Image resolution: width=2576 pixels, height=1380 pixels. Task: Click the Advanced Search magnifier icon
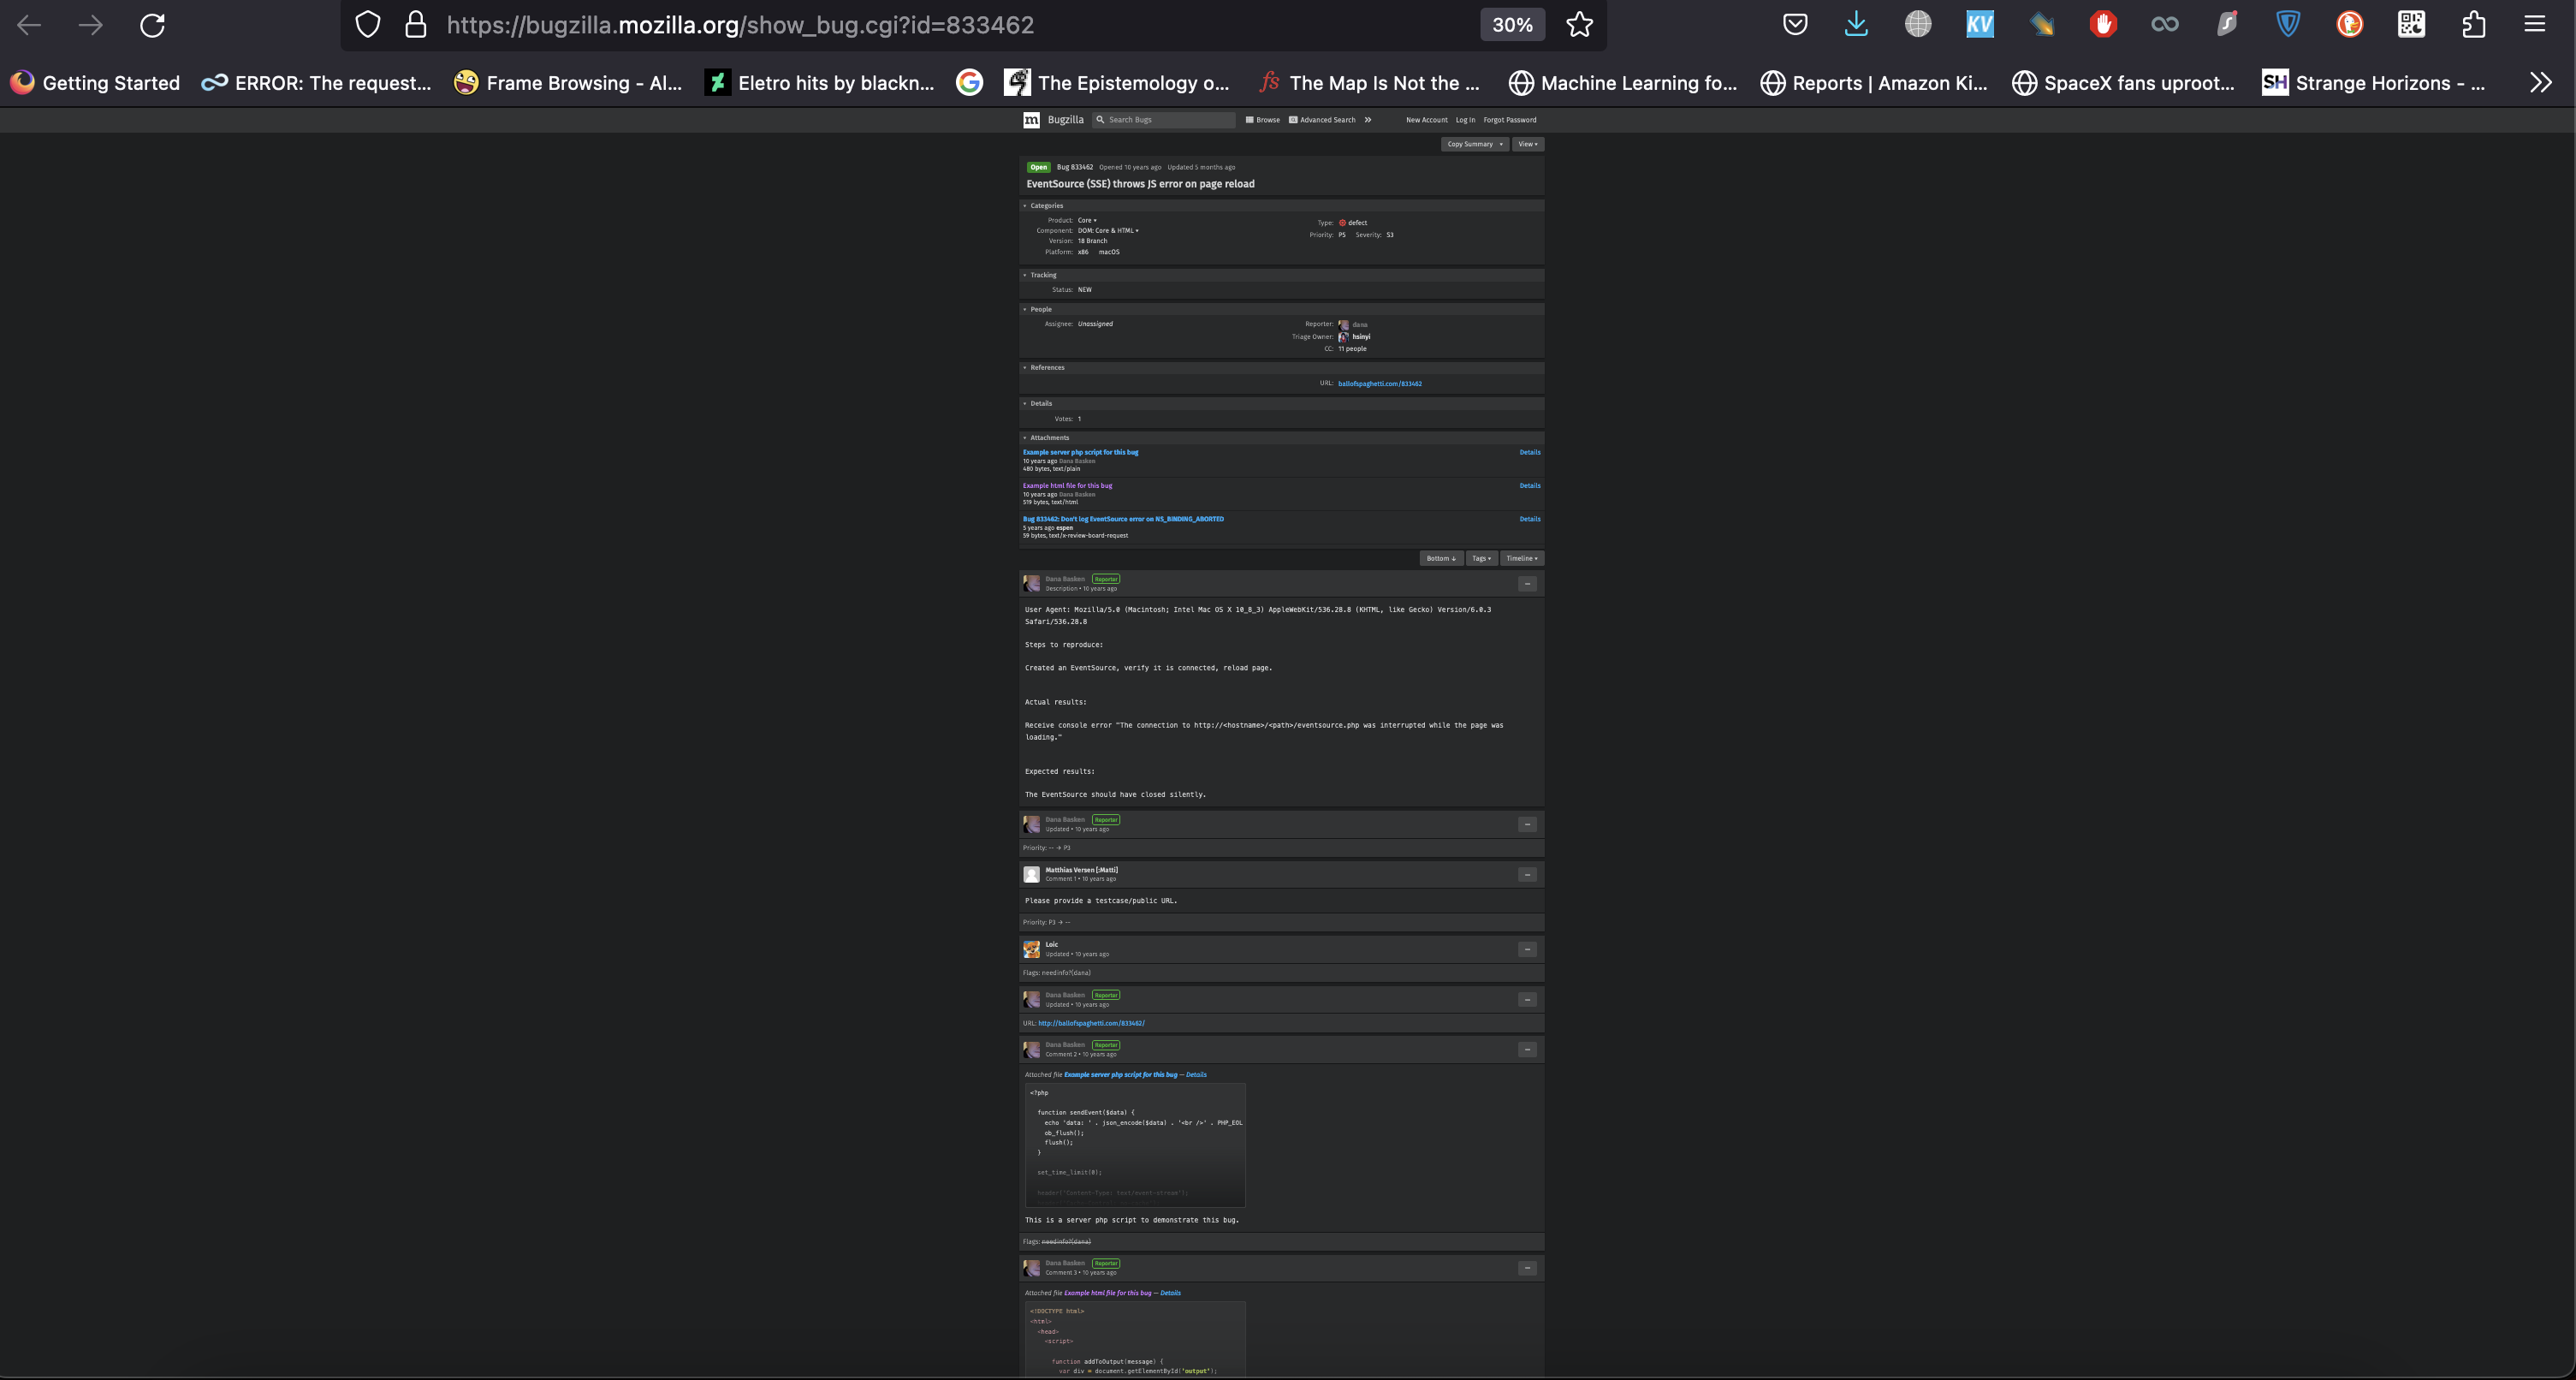(x=1292, y=120)
